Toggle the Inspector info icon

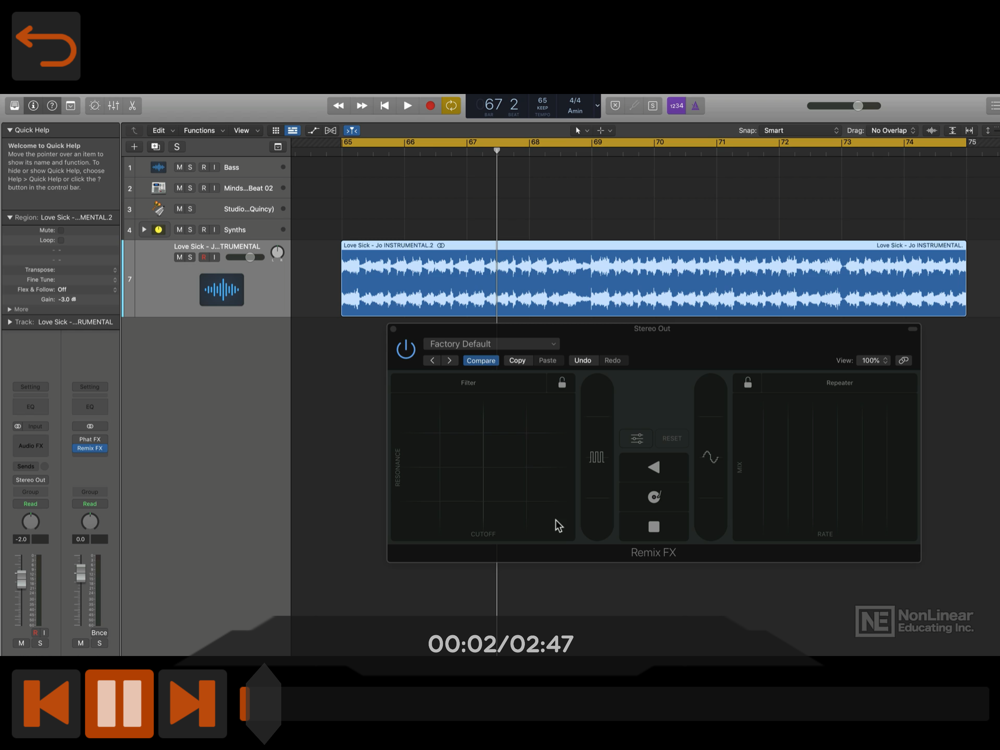point(33,105)
